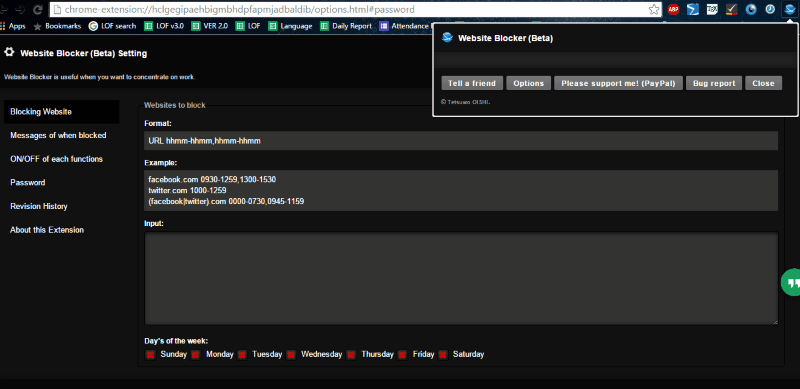Screen dimensions: 800x389
Task: Click the clock extension icon
Action: point(770,9)
